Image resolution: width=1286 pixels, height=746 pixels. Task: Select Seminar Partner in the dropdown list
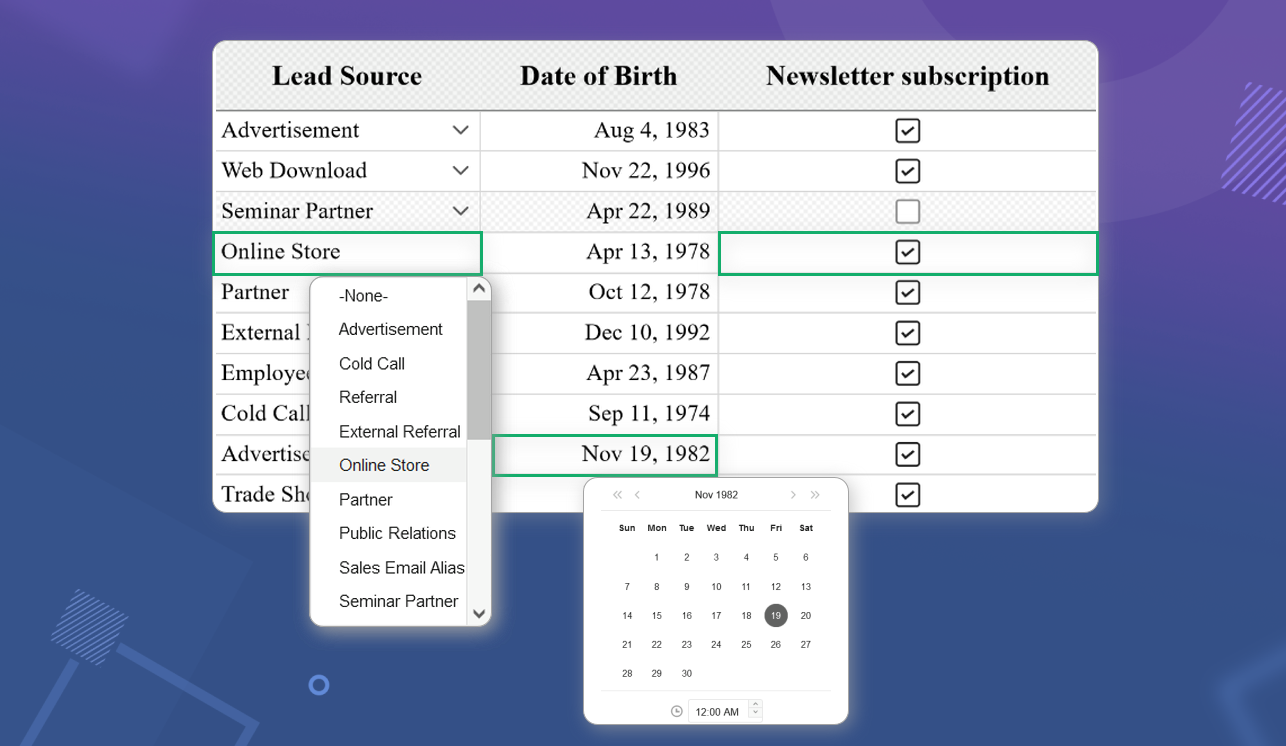tap(388, 601)
